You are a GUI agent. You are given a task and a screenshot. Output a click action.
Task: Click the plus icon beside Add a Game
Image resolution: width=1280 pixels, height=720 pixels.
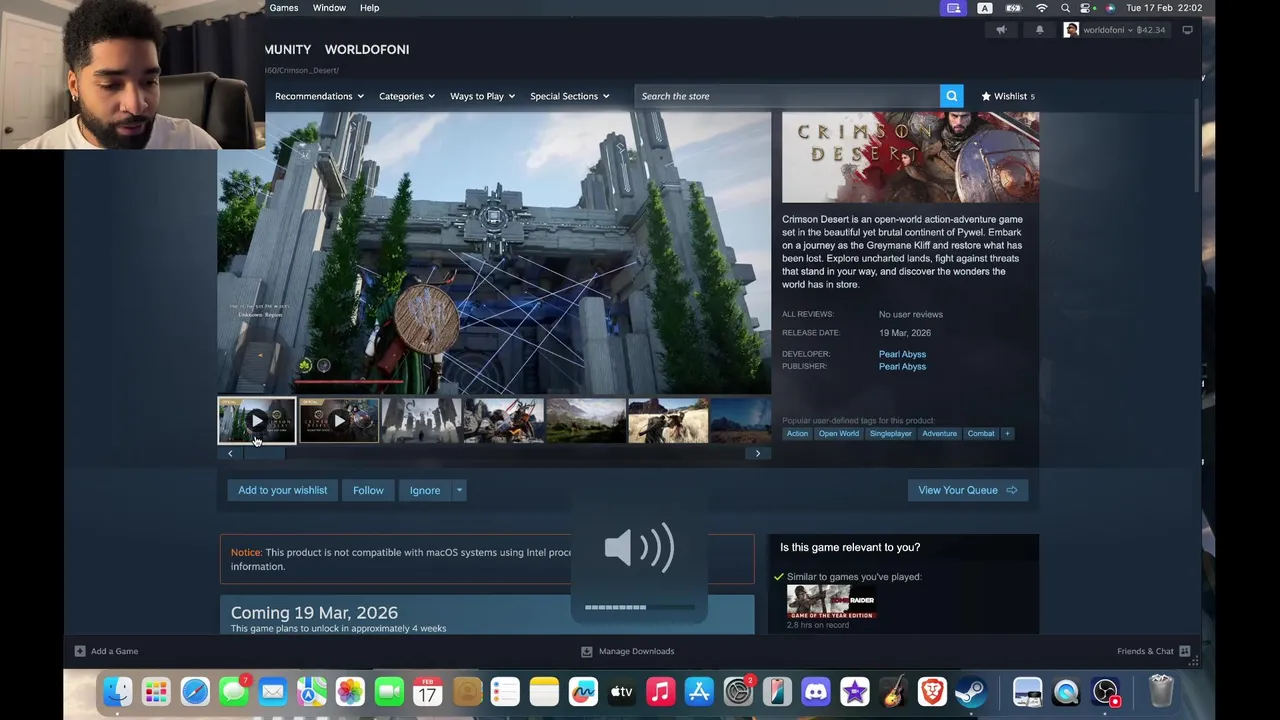click(80, 651)
